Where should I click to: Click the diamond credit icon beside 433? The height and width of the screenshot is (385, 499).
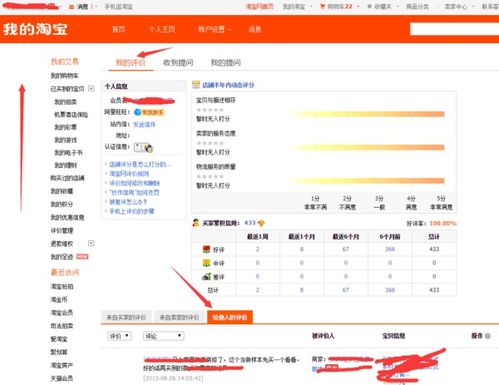261,223
